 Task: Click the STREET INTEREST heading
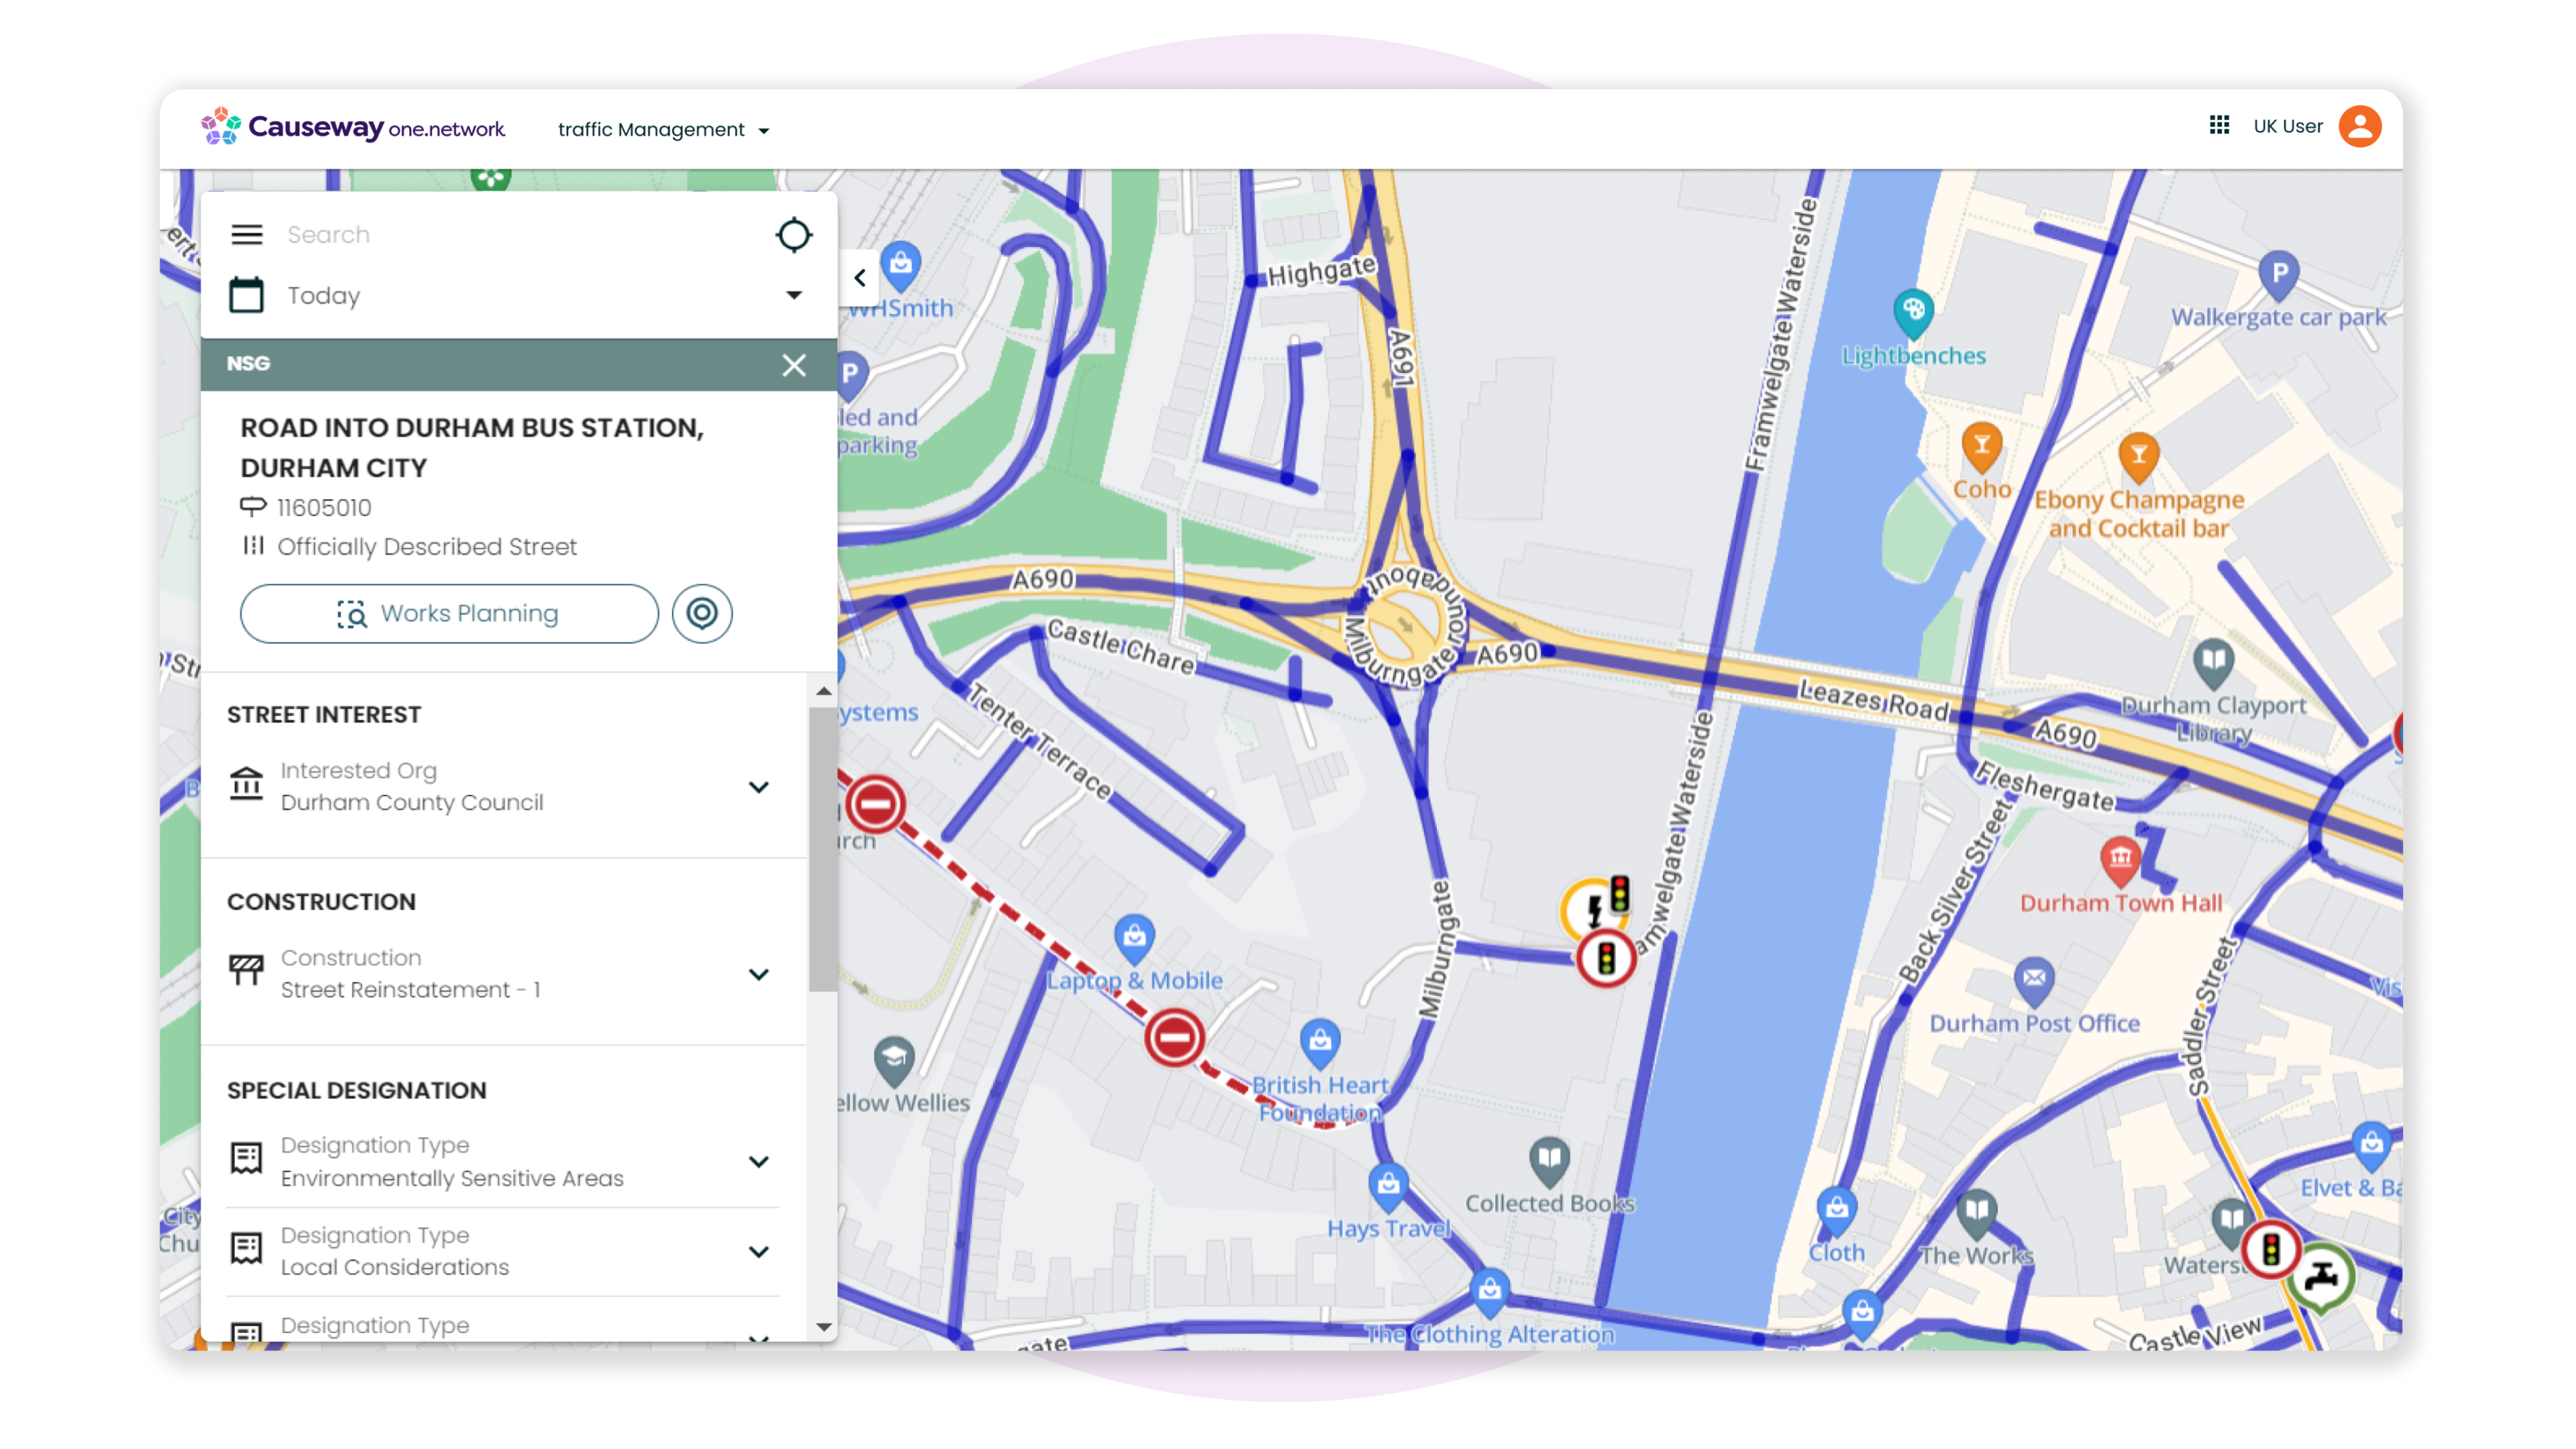(x=324, y=714)
